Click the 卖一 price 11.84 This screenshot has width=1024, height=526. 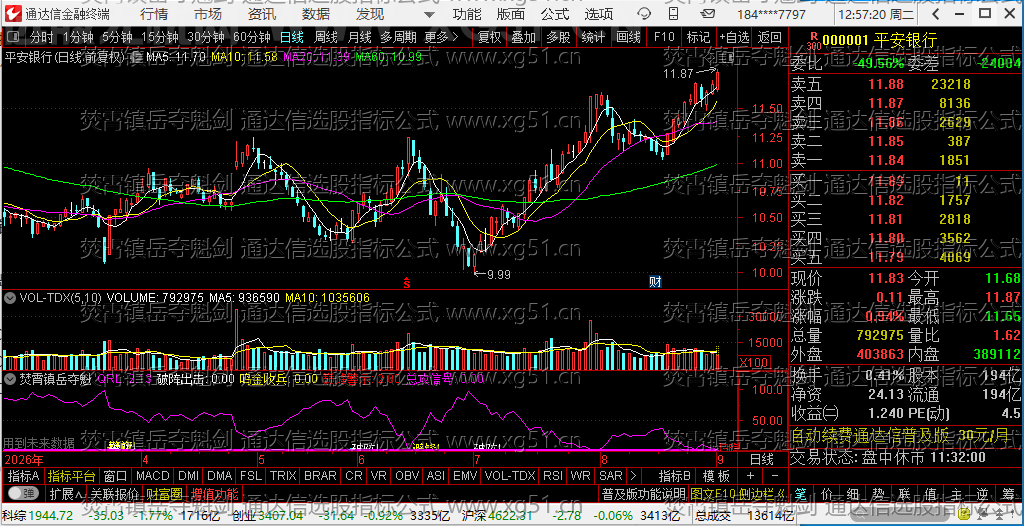point(885,160)
